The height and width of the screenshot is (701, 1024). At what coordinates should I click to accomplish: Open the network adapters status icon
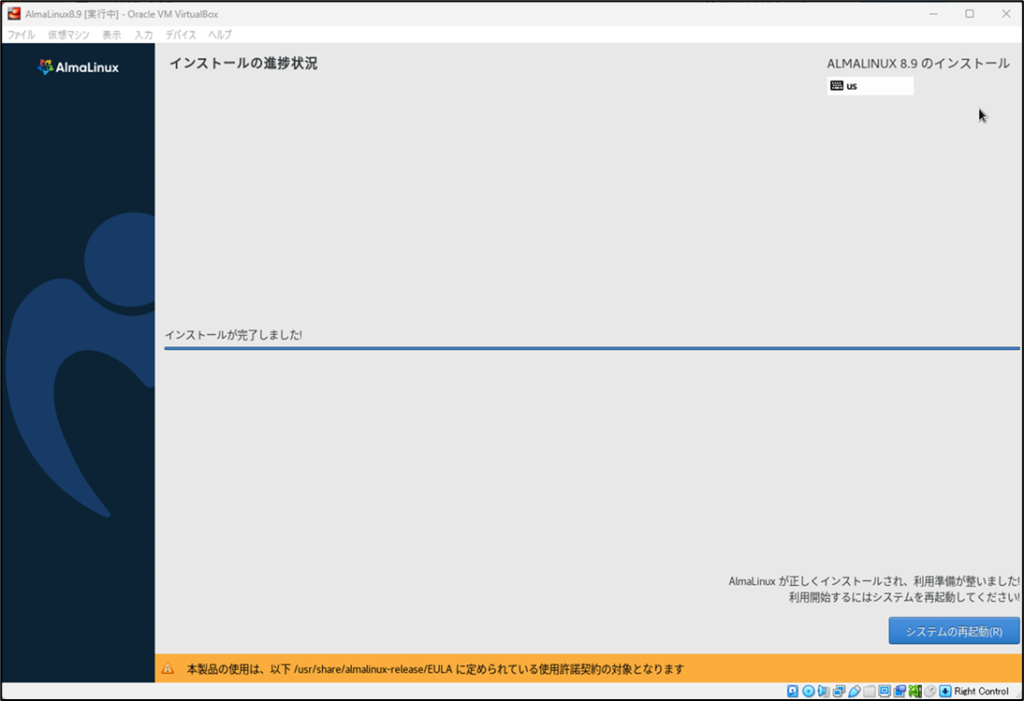(x=839, y=691)
